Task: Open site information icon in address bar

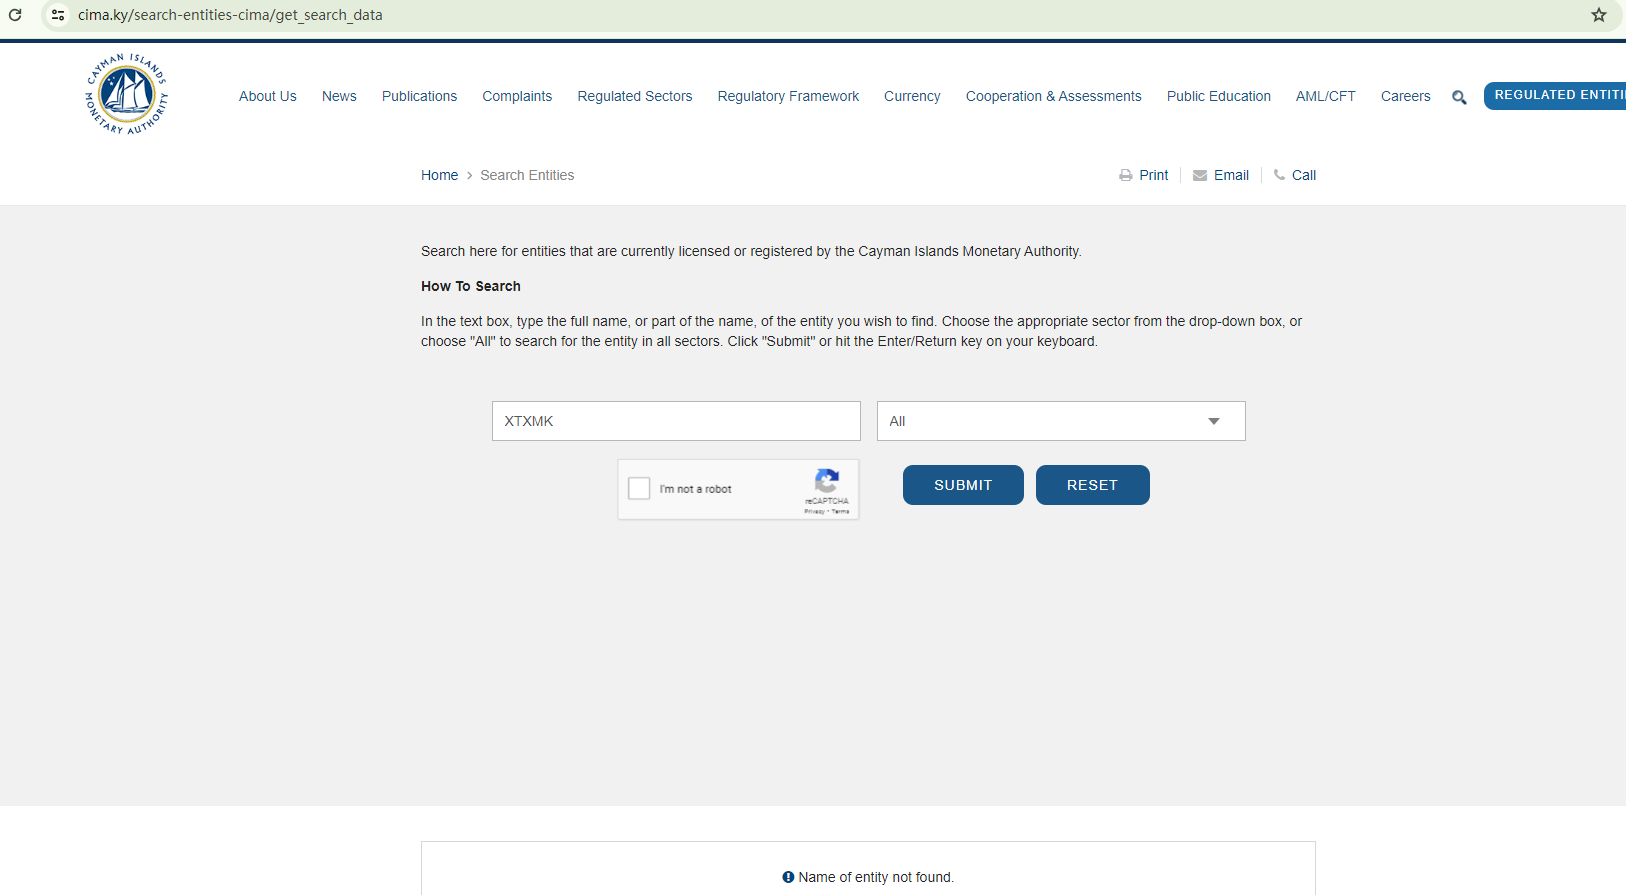Action: [58, 15]
